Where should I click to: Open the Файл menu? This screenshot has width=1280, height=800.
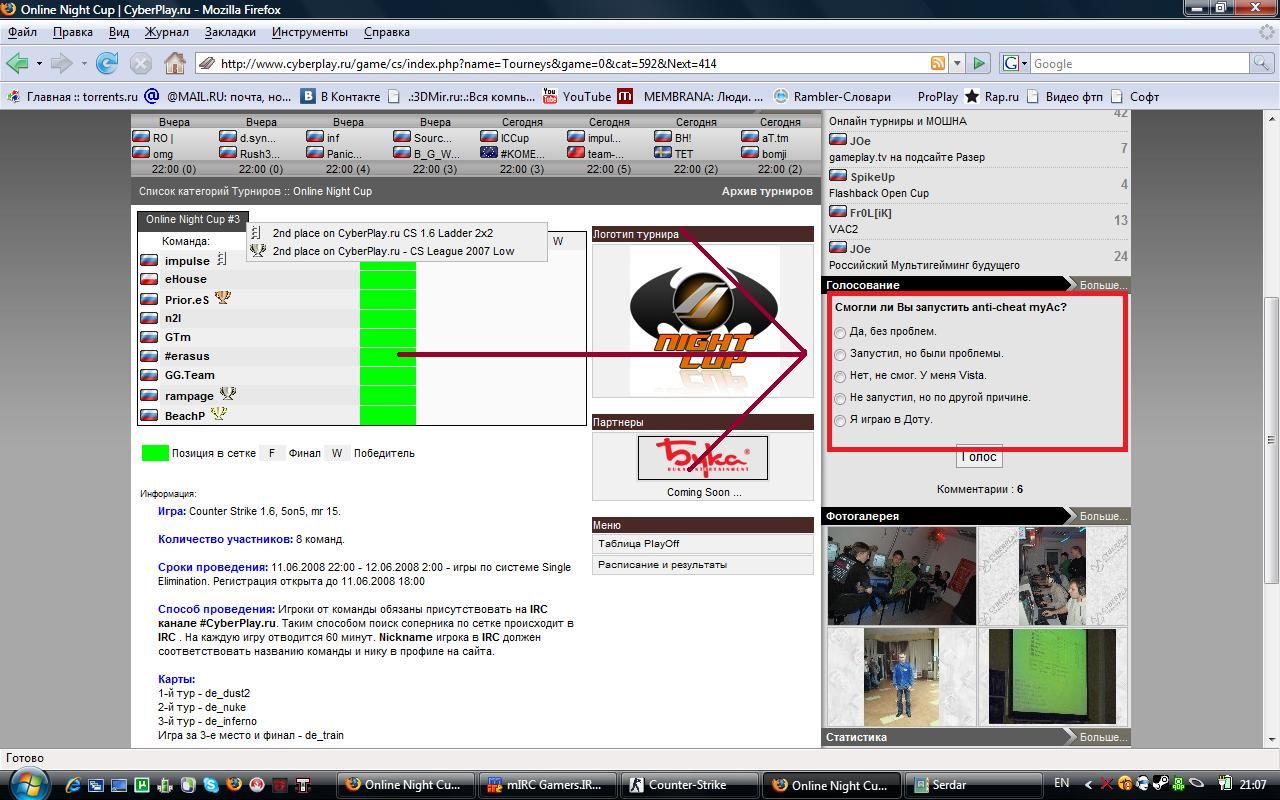[x=22, y=32]
